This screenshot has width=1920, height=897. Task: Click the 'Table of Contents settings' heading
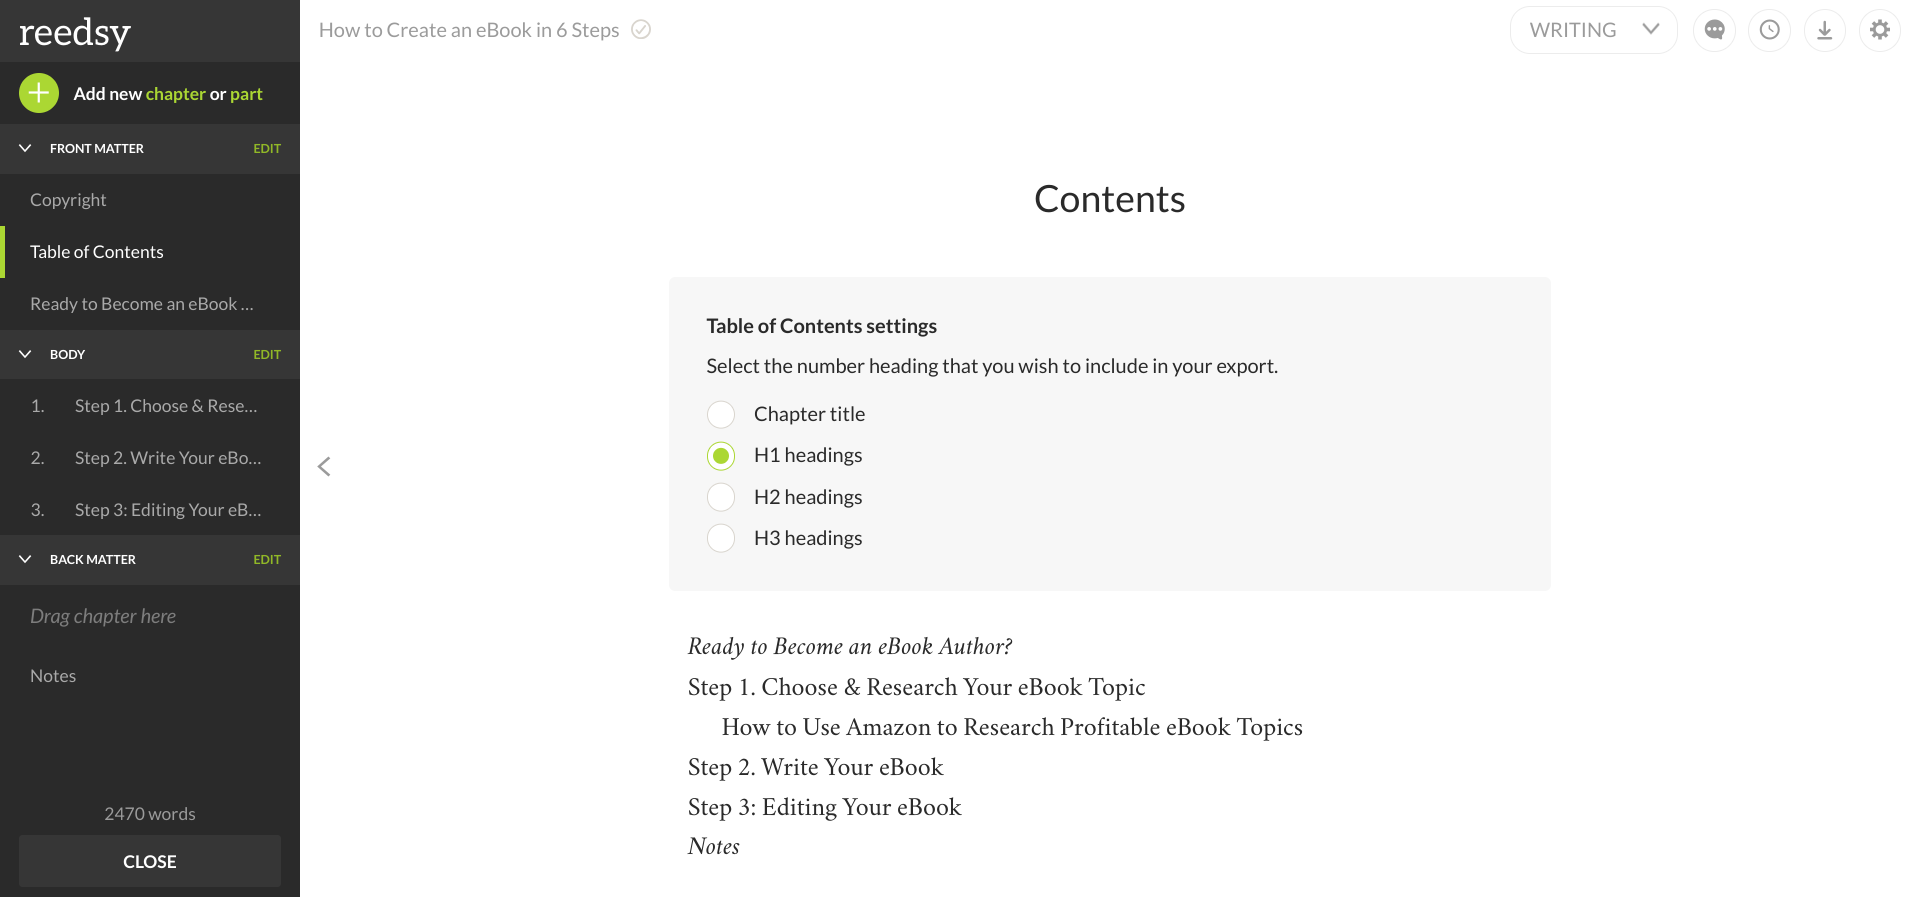822,326
